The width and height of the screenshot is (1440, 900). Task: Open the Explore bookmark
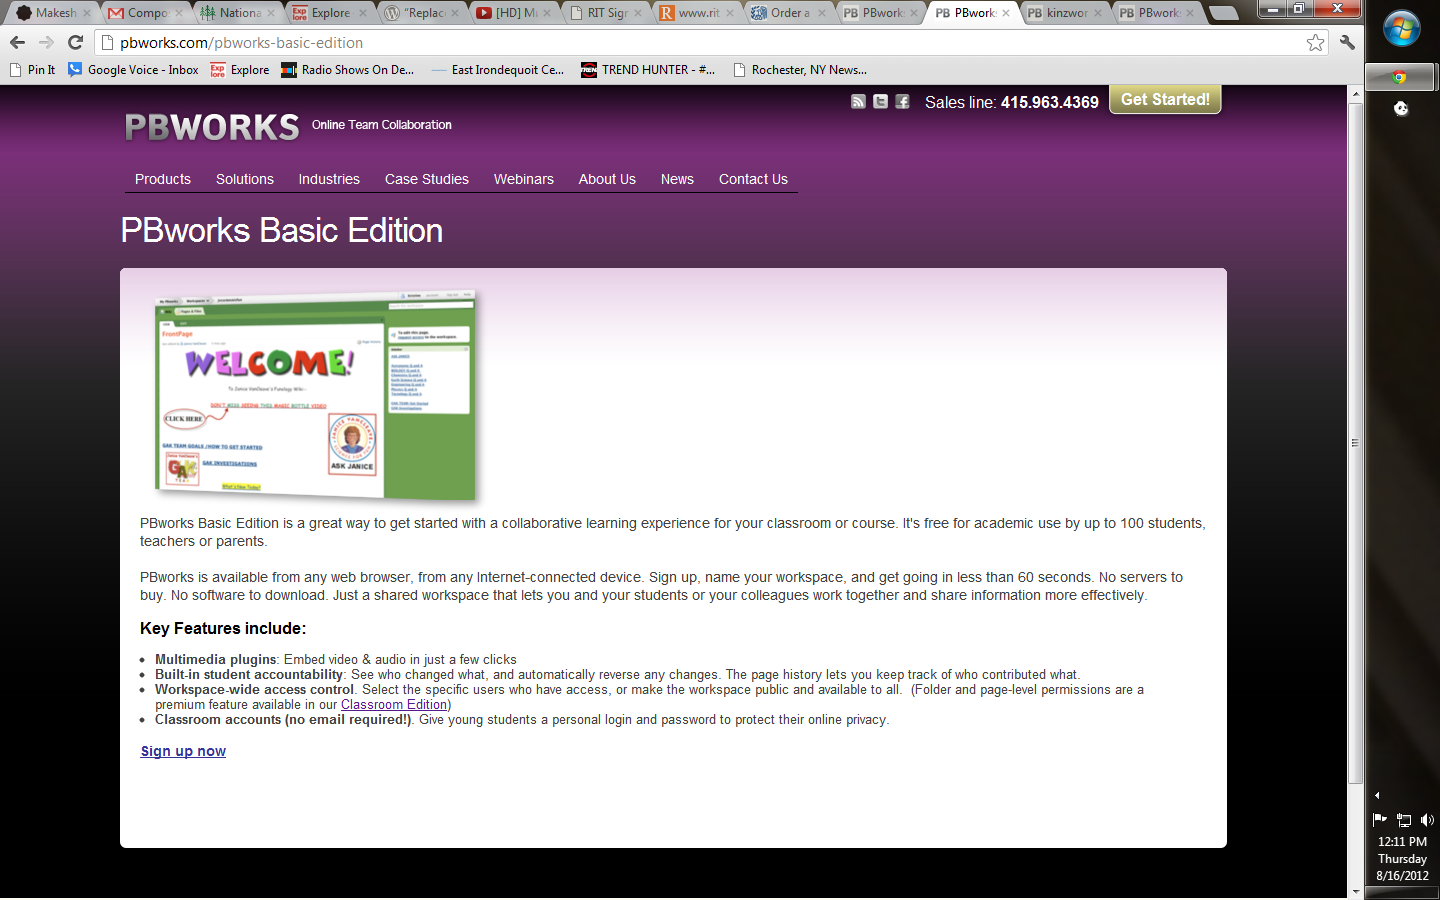pyautogui.click(x=240, y=70)
